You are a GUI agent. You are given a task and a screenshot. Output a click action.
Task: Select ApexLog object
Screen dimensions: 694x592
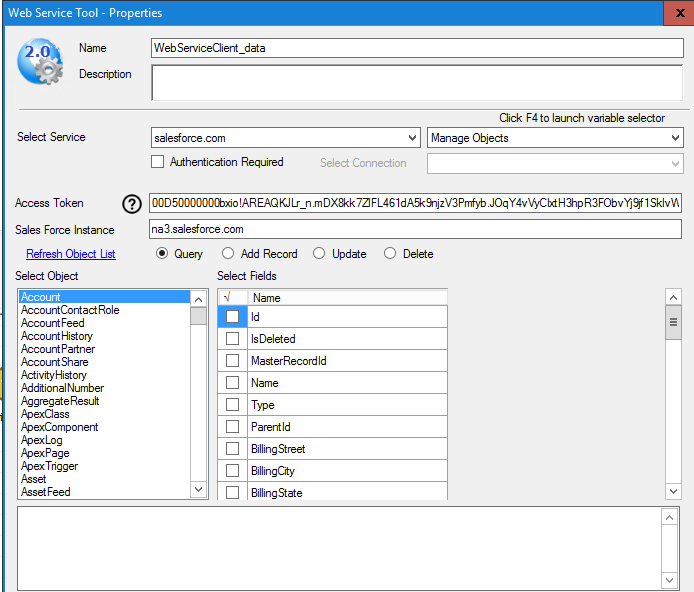click(x=104, y=440)
